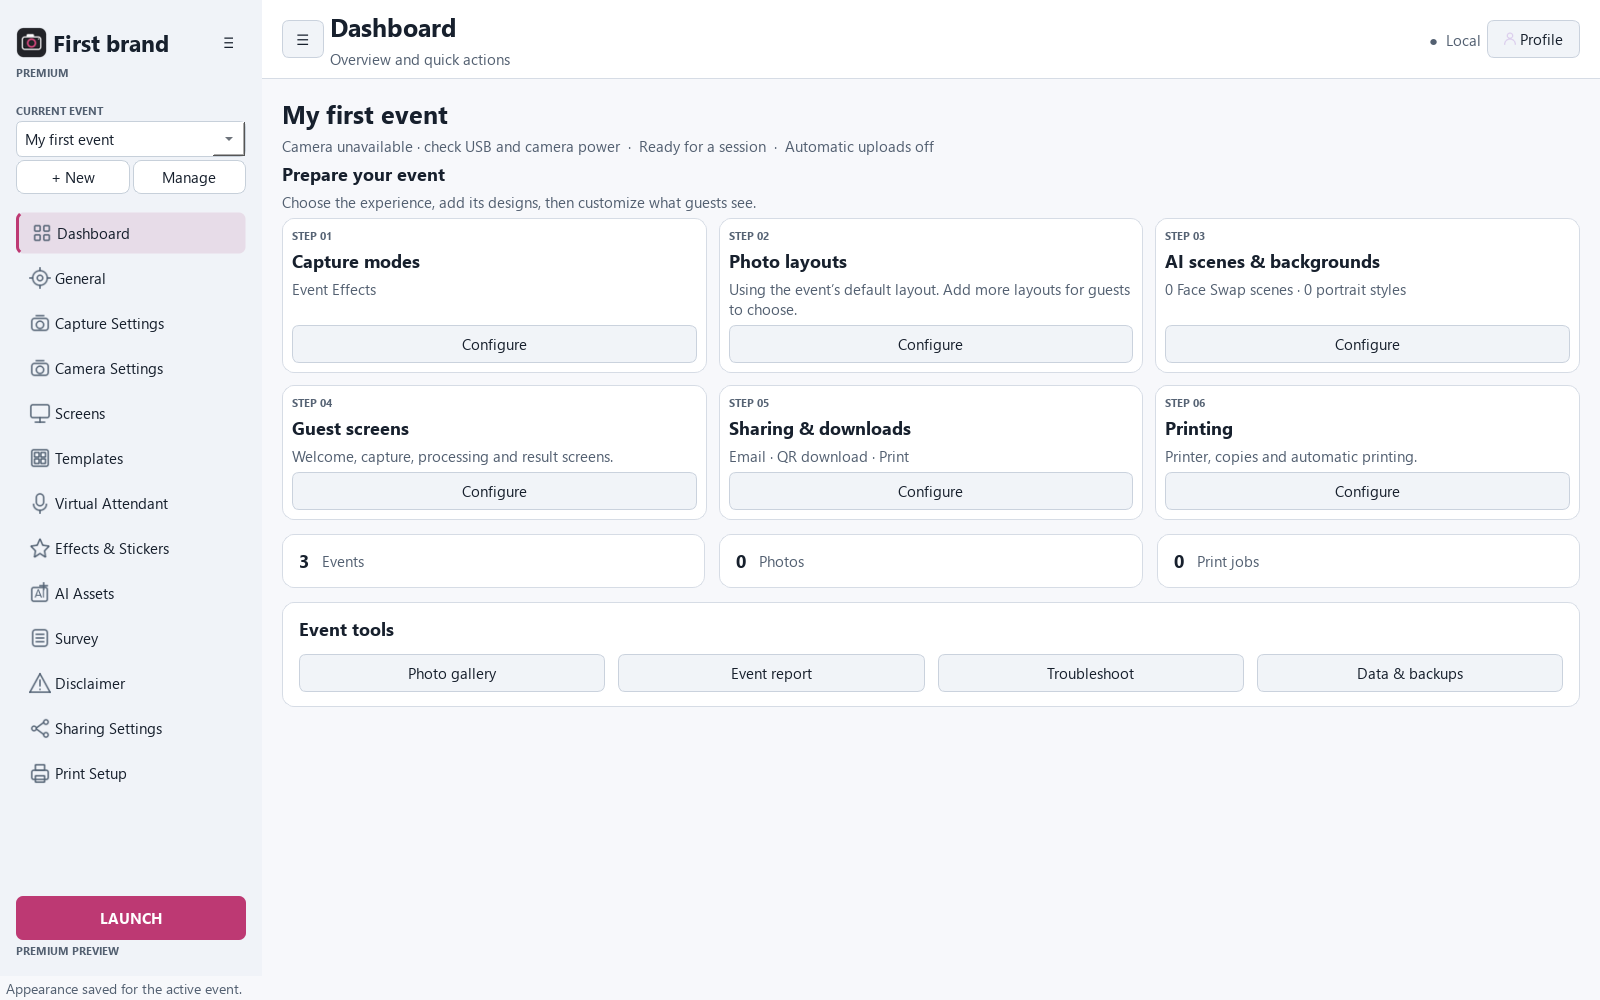Viewport: 1600px width, 1000px height.
Task: Click the AI Assets icon
Action: pos(40,593)
